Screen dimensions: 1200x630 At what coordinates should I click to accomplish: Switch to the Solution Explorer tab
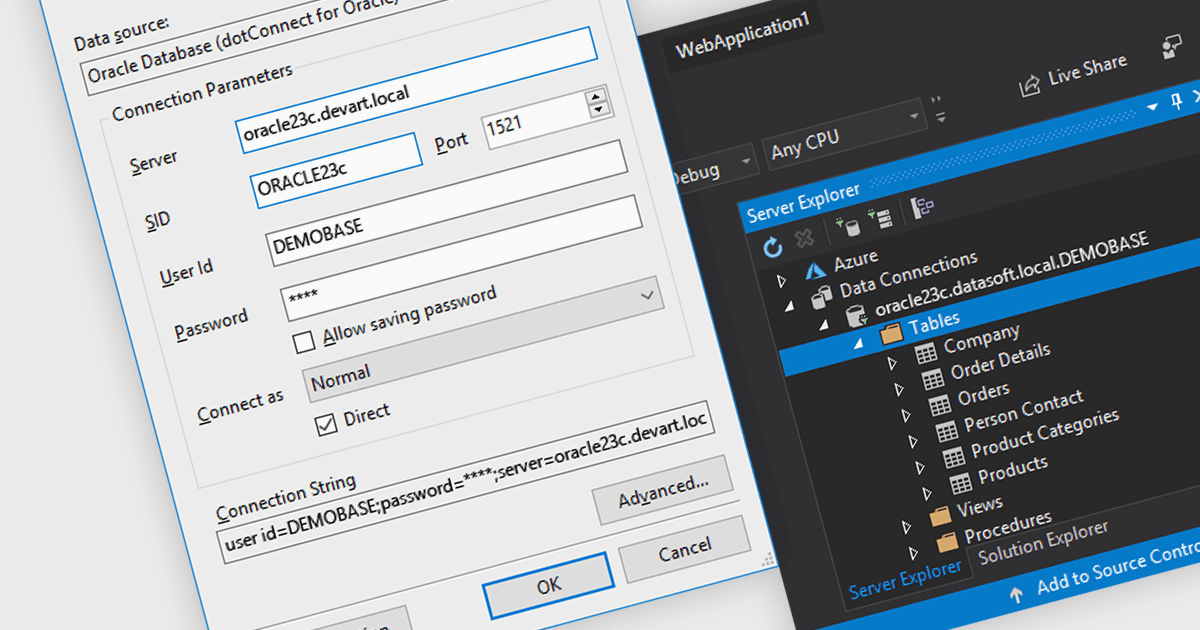click(1042, 544)
